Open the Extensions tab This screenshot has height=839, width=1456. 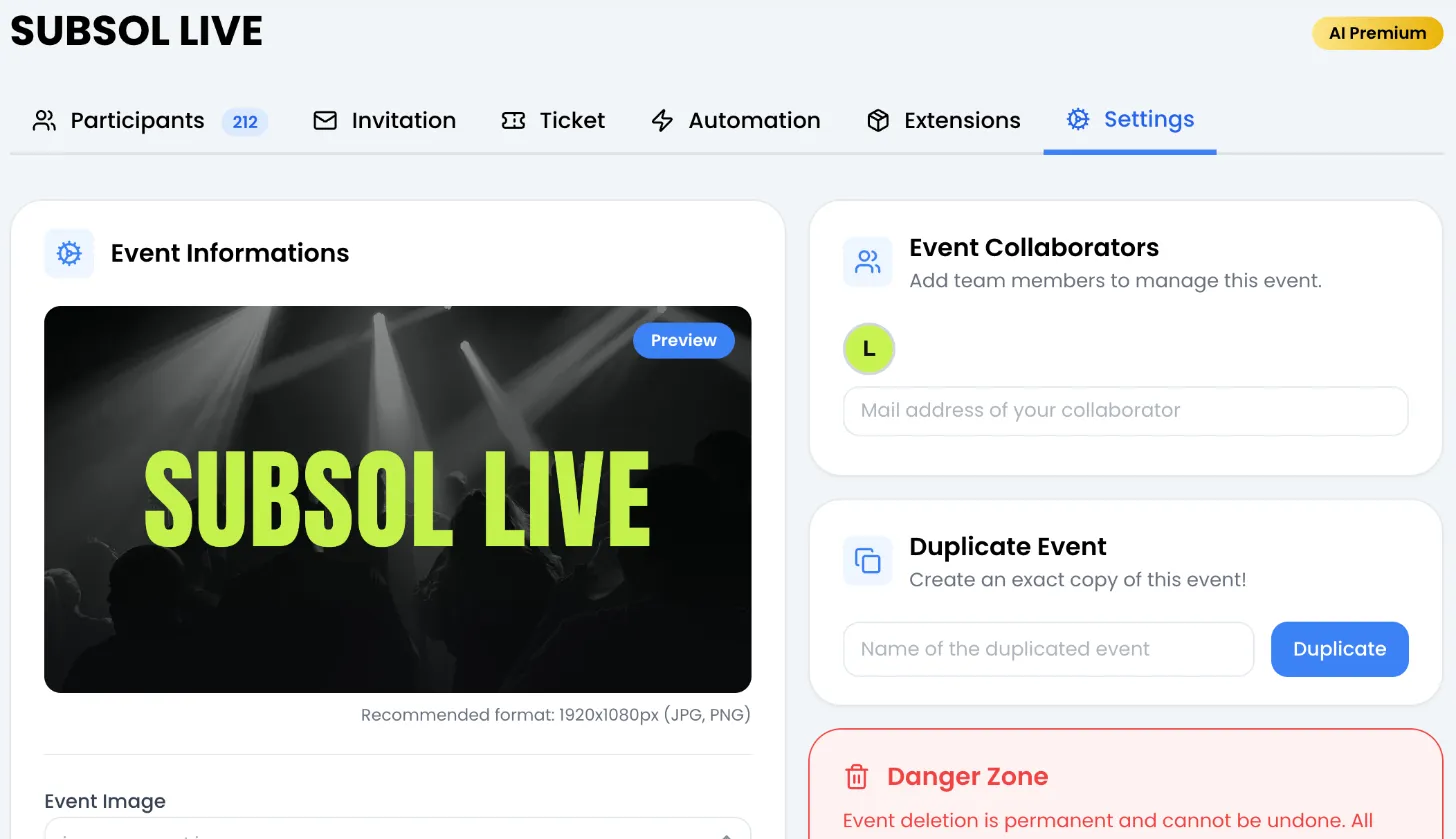click(943, 121)
